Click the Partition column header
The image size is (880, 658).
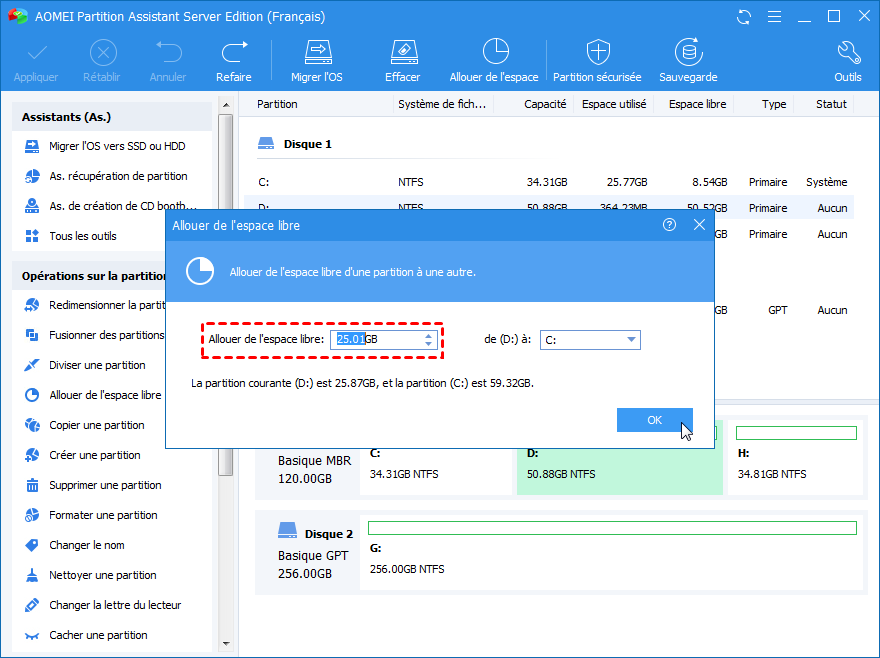tap(277, 104)
